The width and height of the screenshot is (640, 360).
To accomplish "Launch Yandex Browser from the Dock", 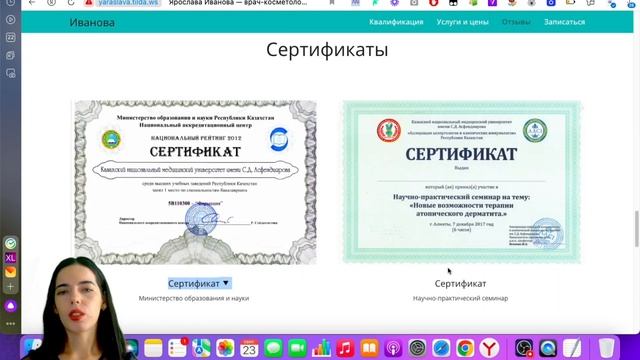I will [489, 349].
